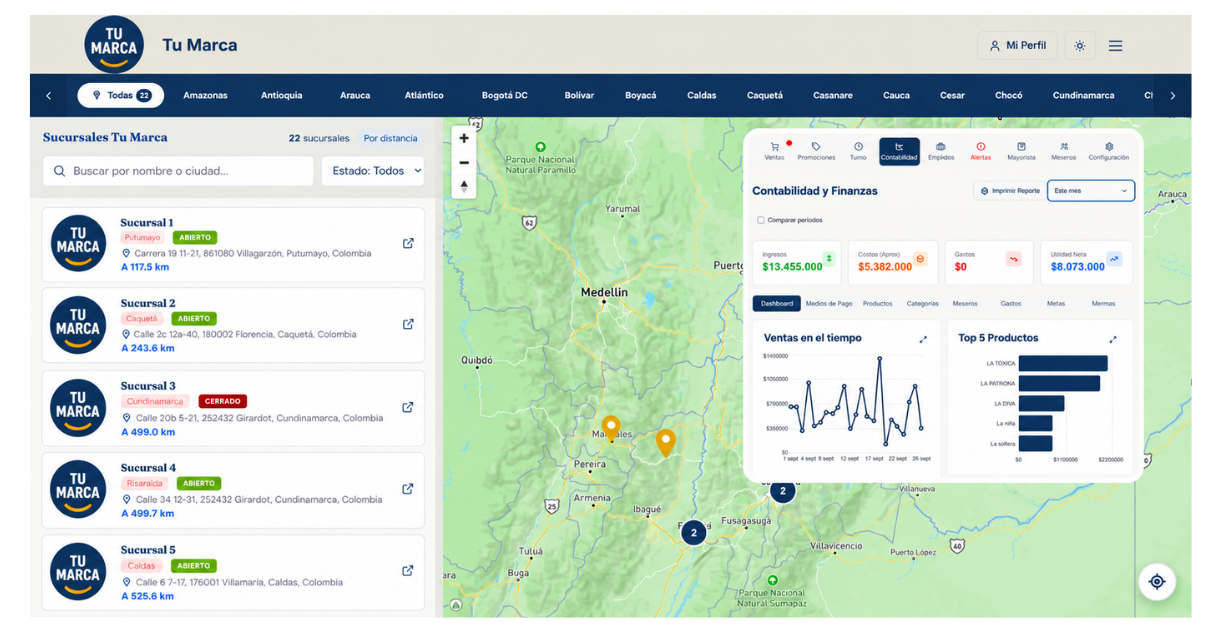The width and height of the screenshot is (1221, 633).
Task: Expand the Top 5 Productos chart
Action: (x=1113, y=339)
